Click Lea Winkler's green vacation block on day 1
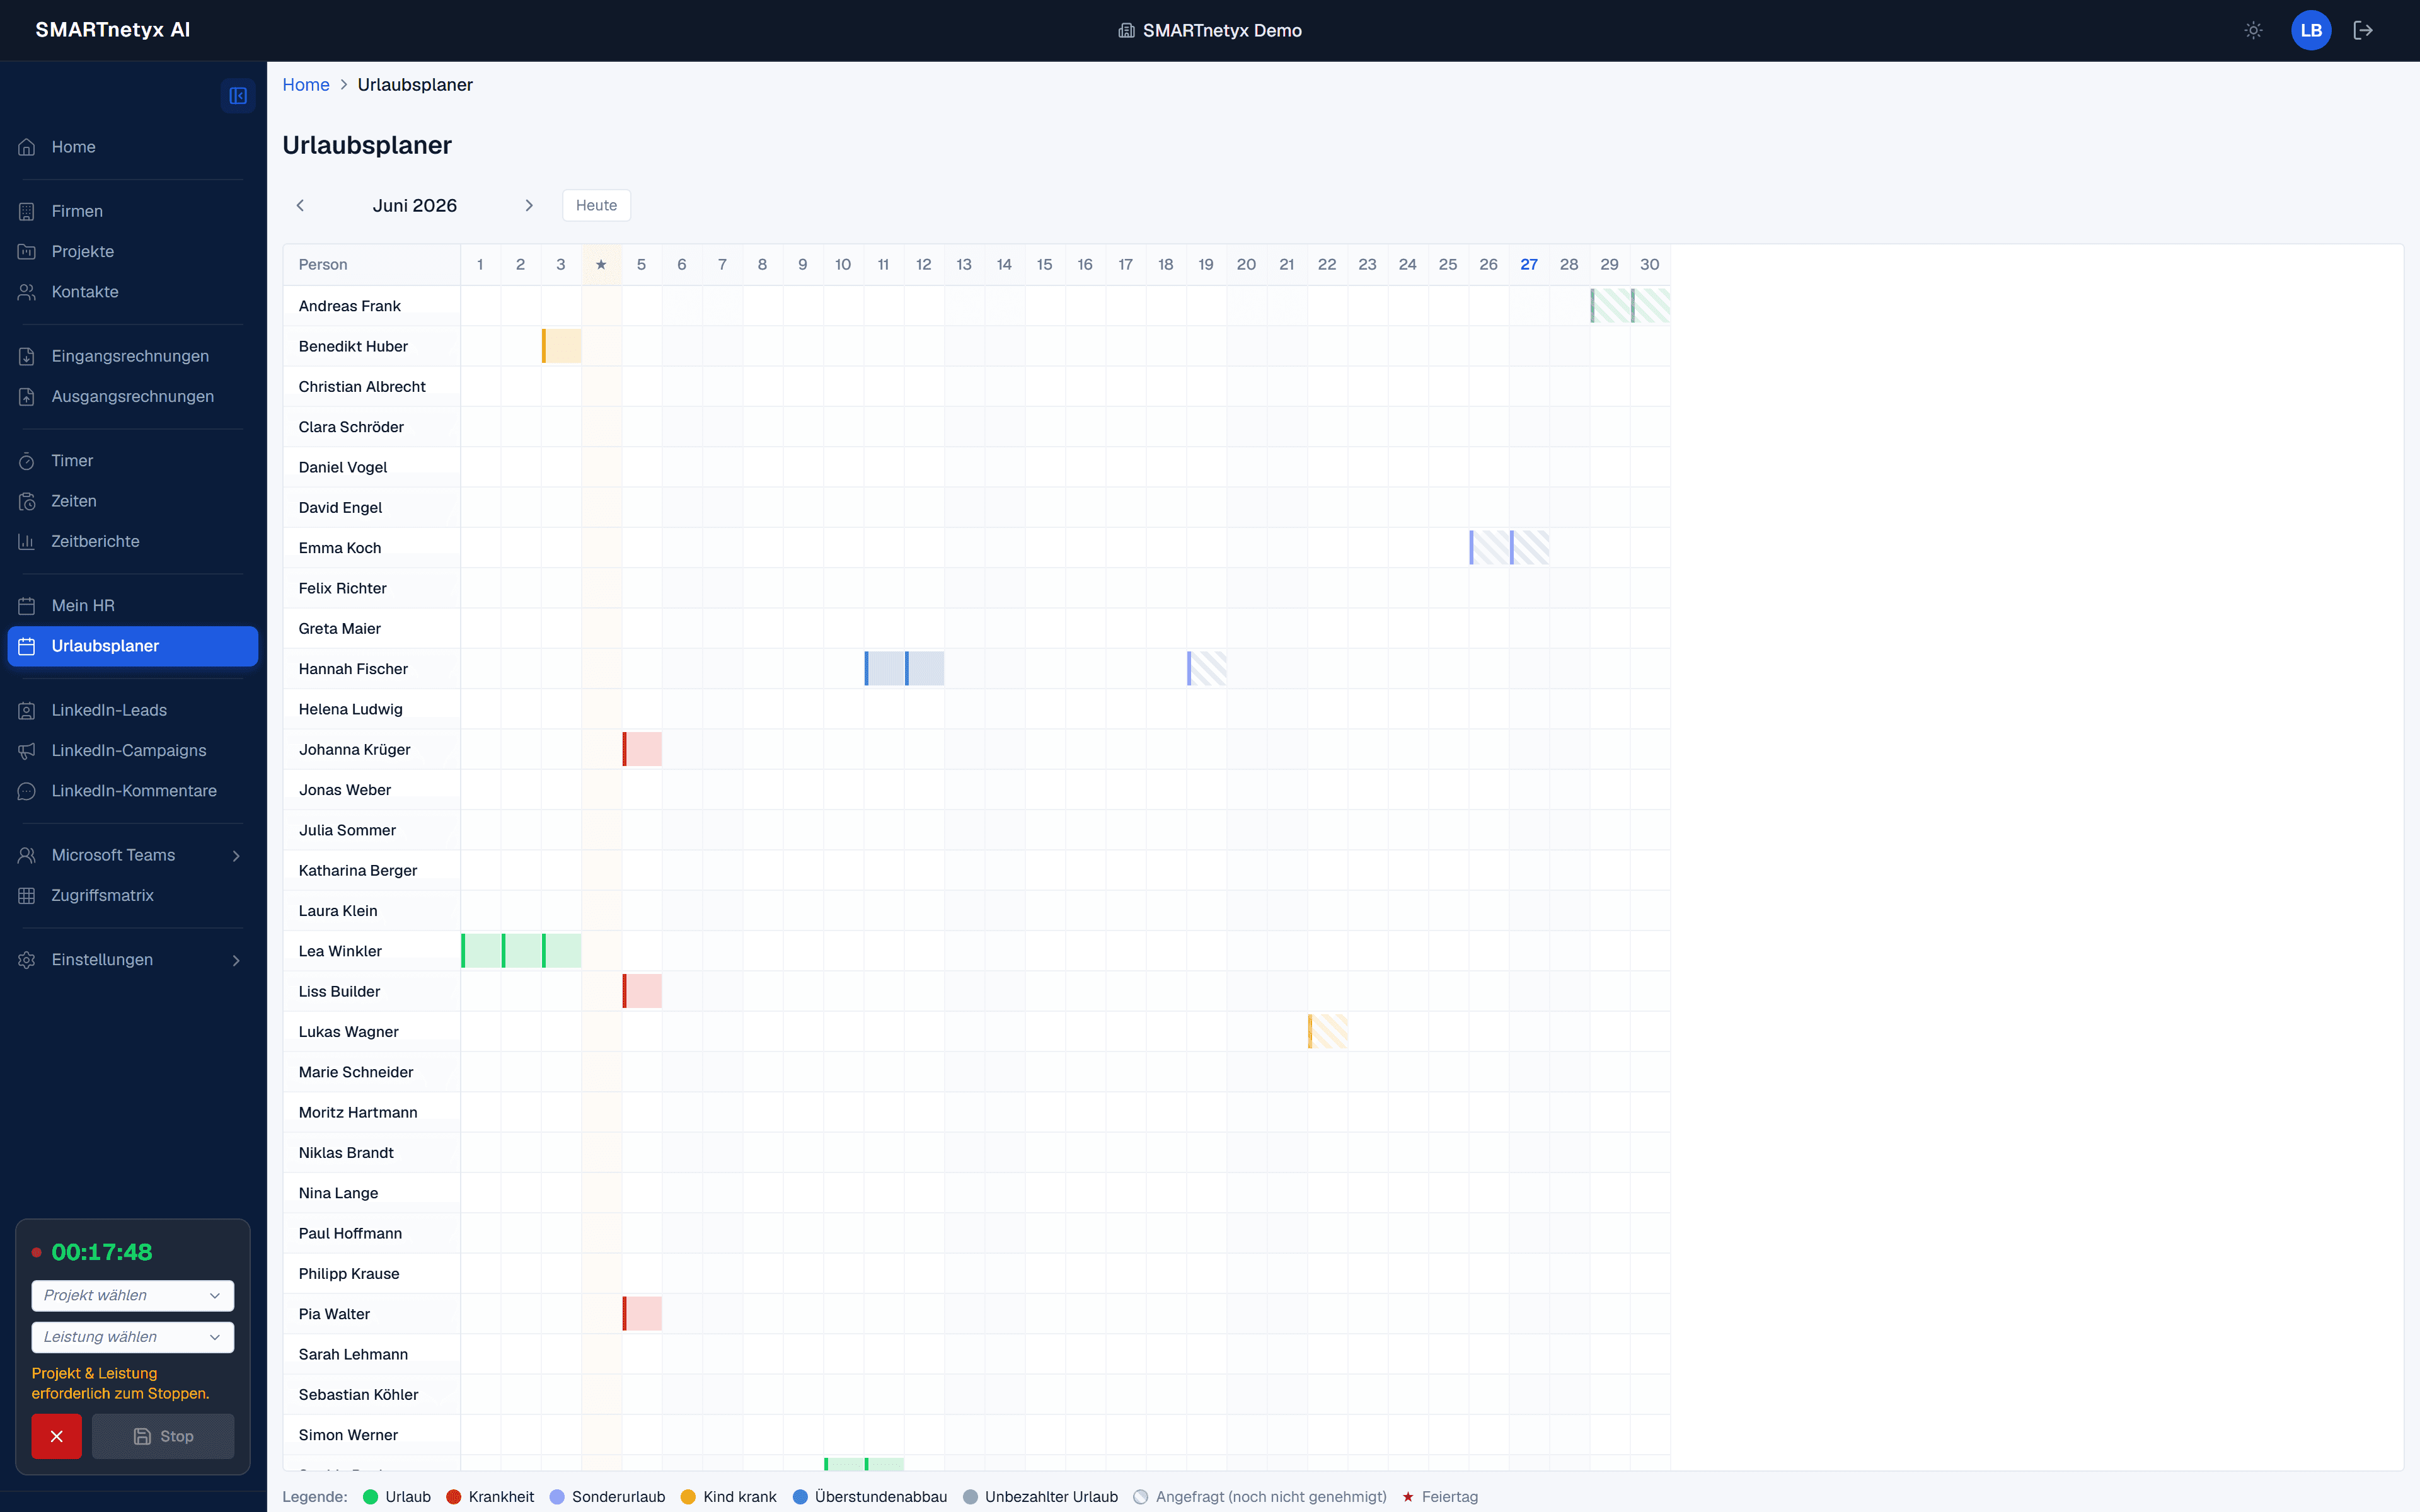 481,951
